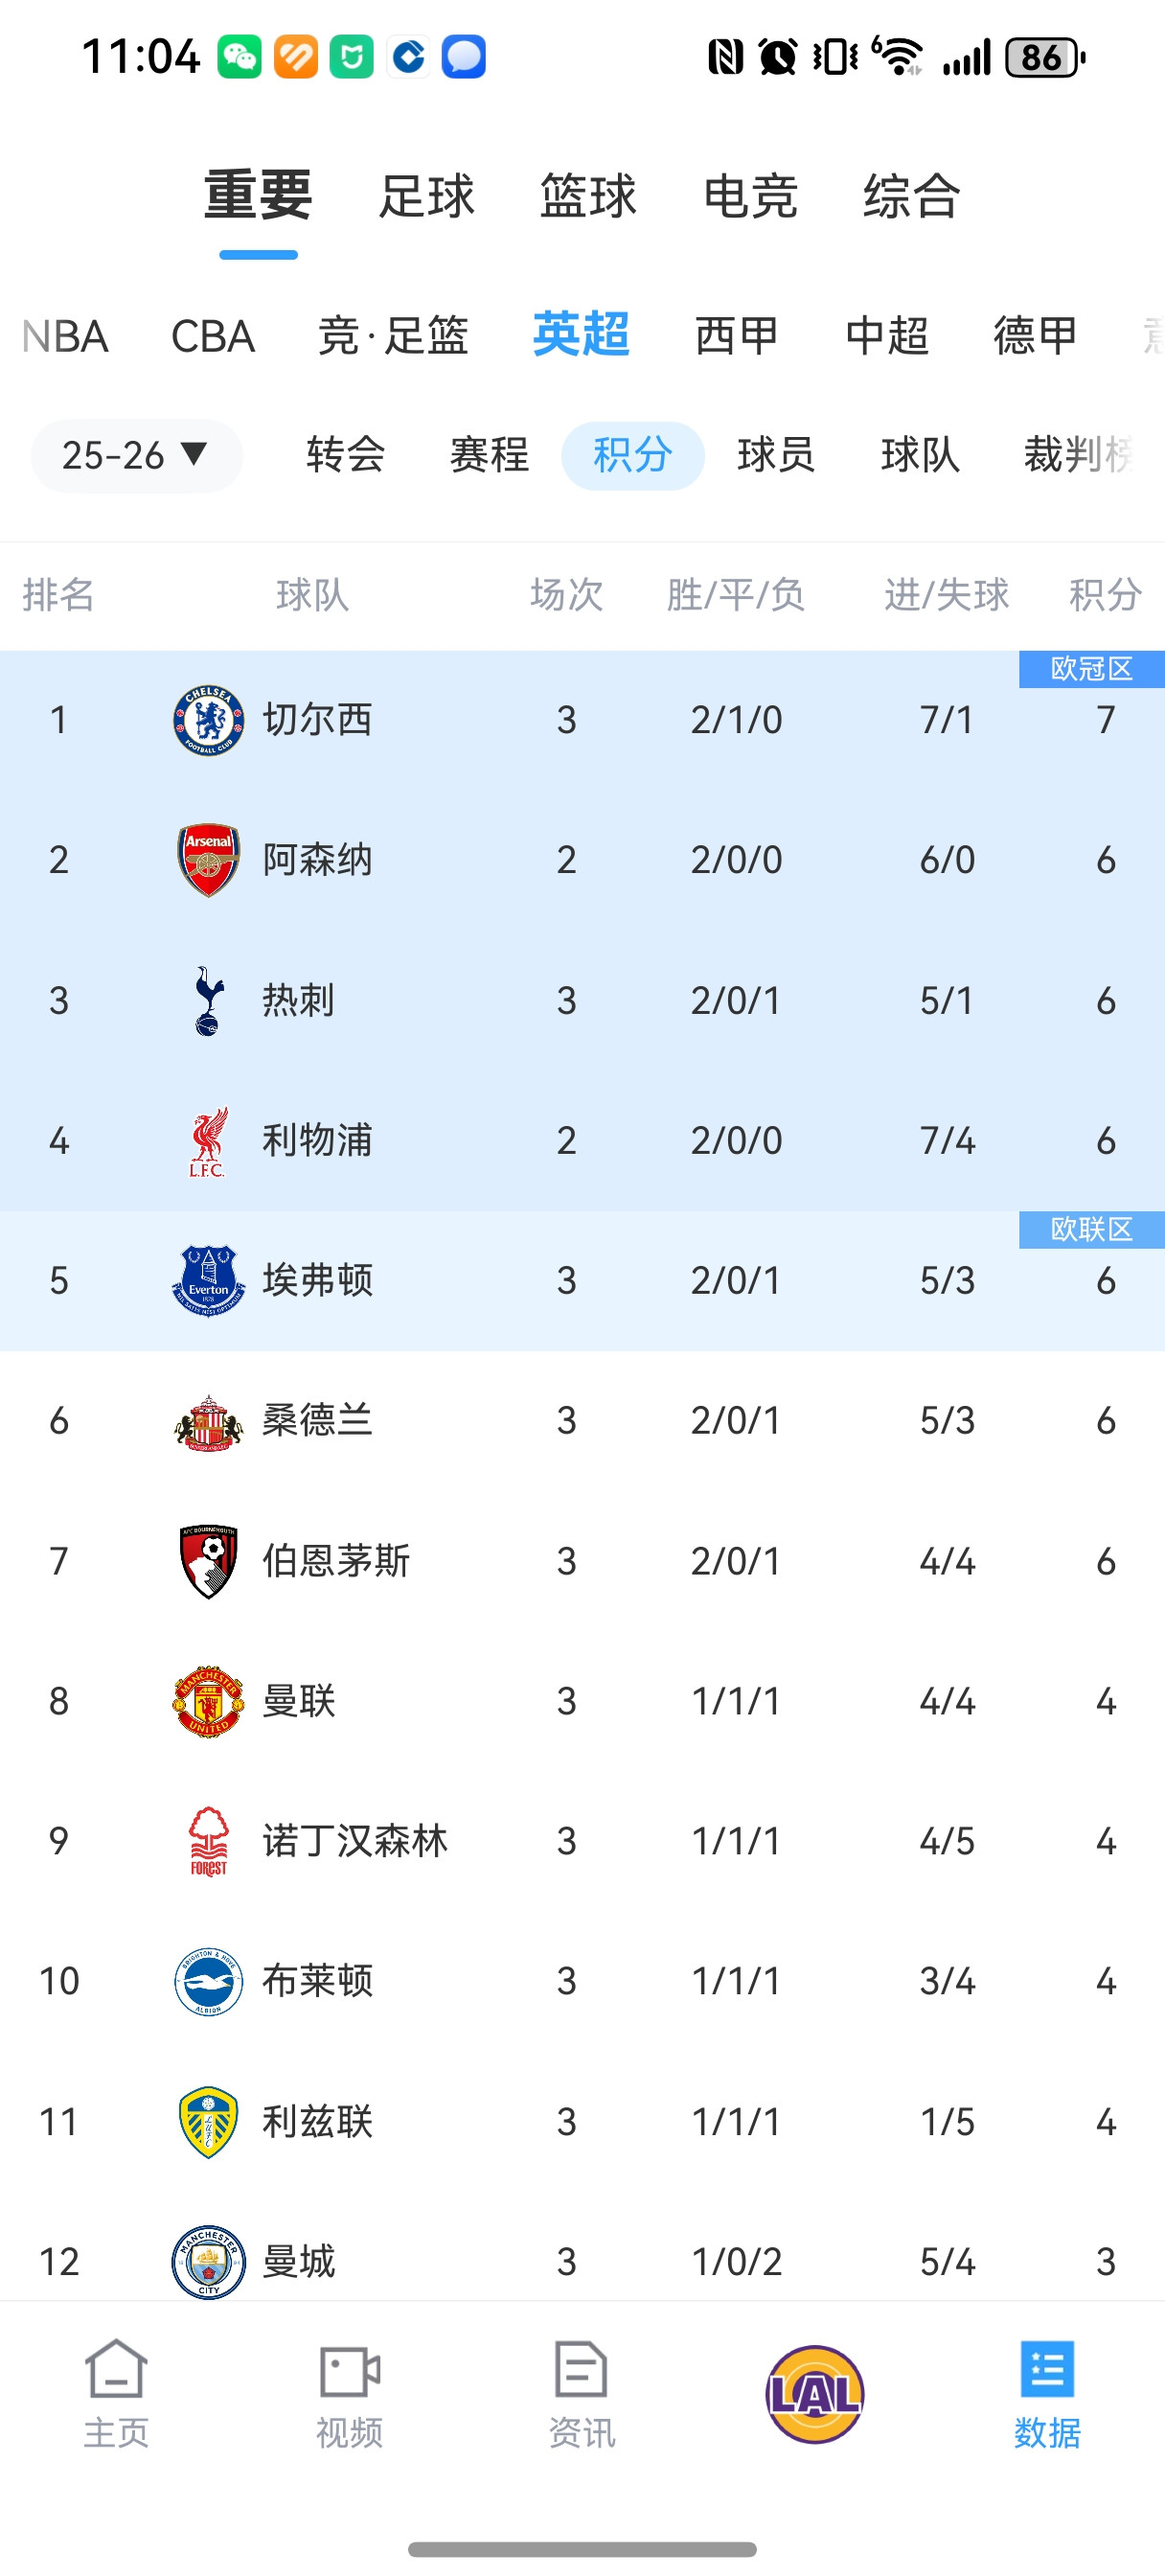This screenshot has height=2576, width=1165.
Task: Tap the Arsenal club crest
Action: coord(208,860)
